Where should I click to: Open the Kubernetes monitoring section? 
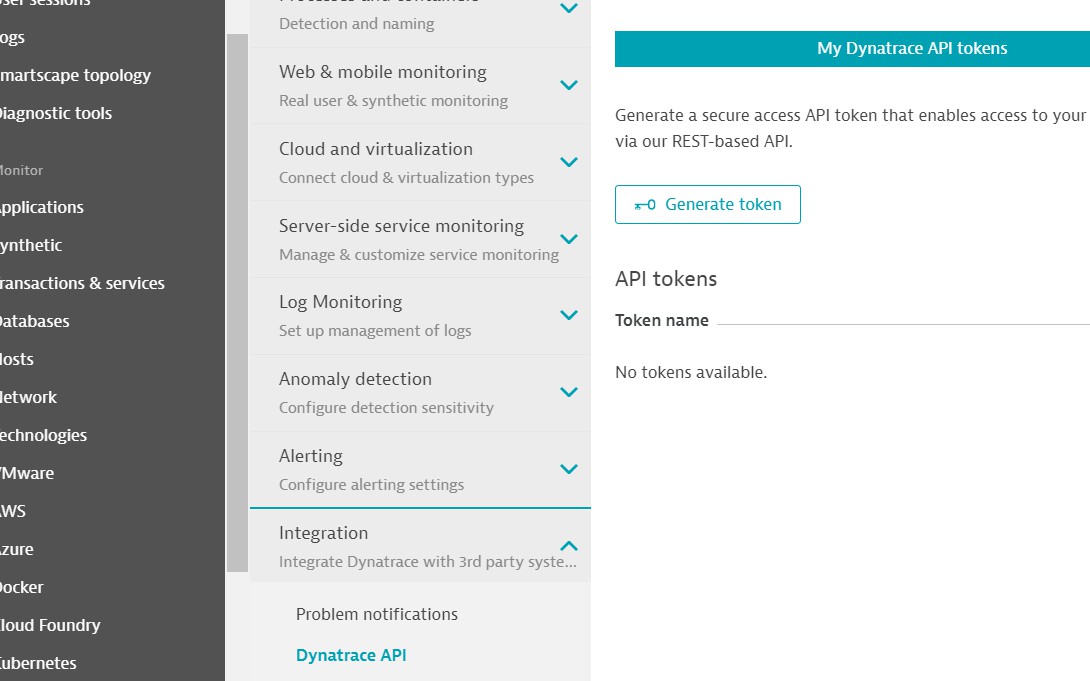38,663
